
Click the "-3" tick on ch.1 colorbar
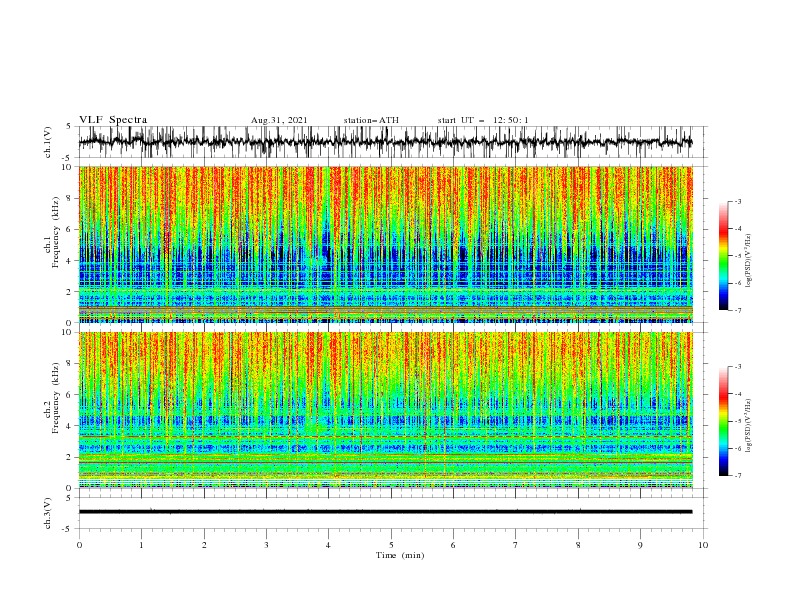point(737,201)
